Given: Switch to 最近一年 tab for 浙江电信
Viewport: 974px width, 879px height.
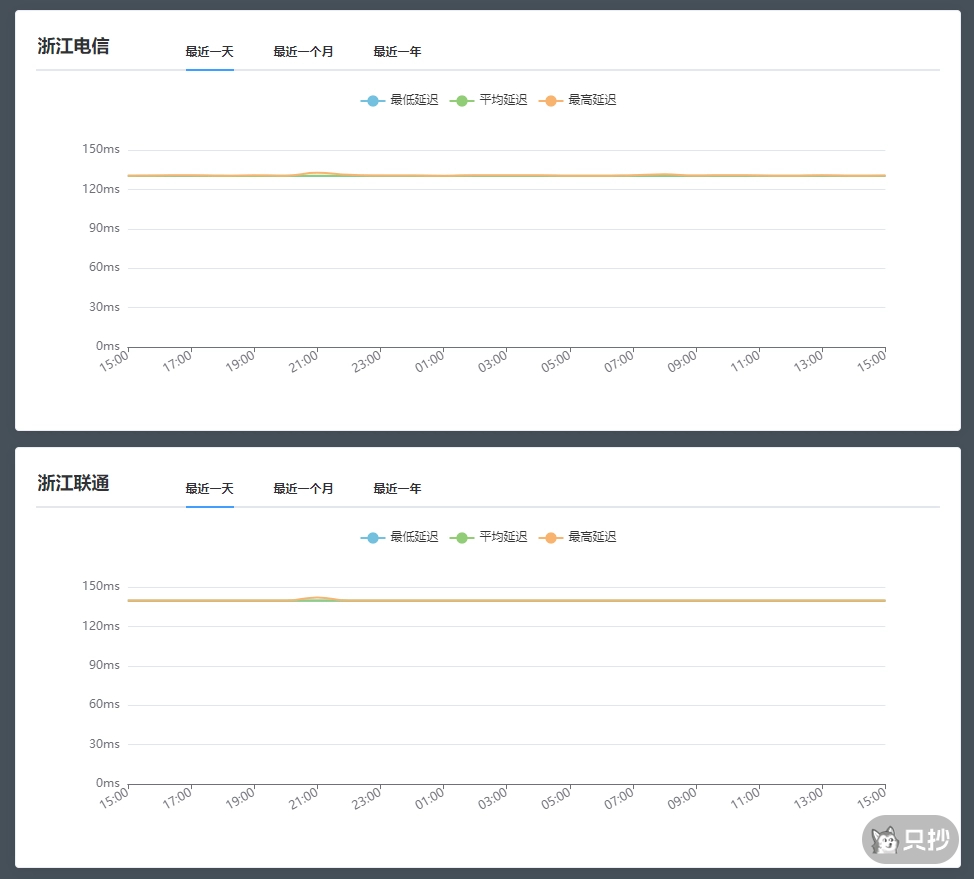Looking at the screenshot, I should coord(397,50).
